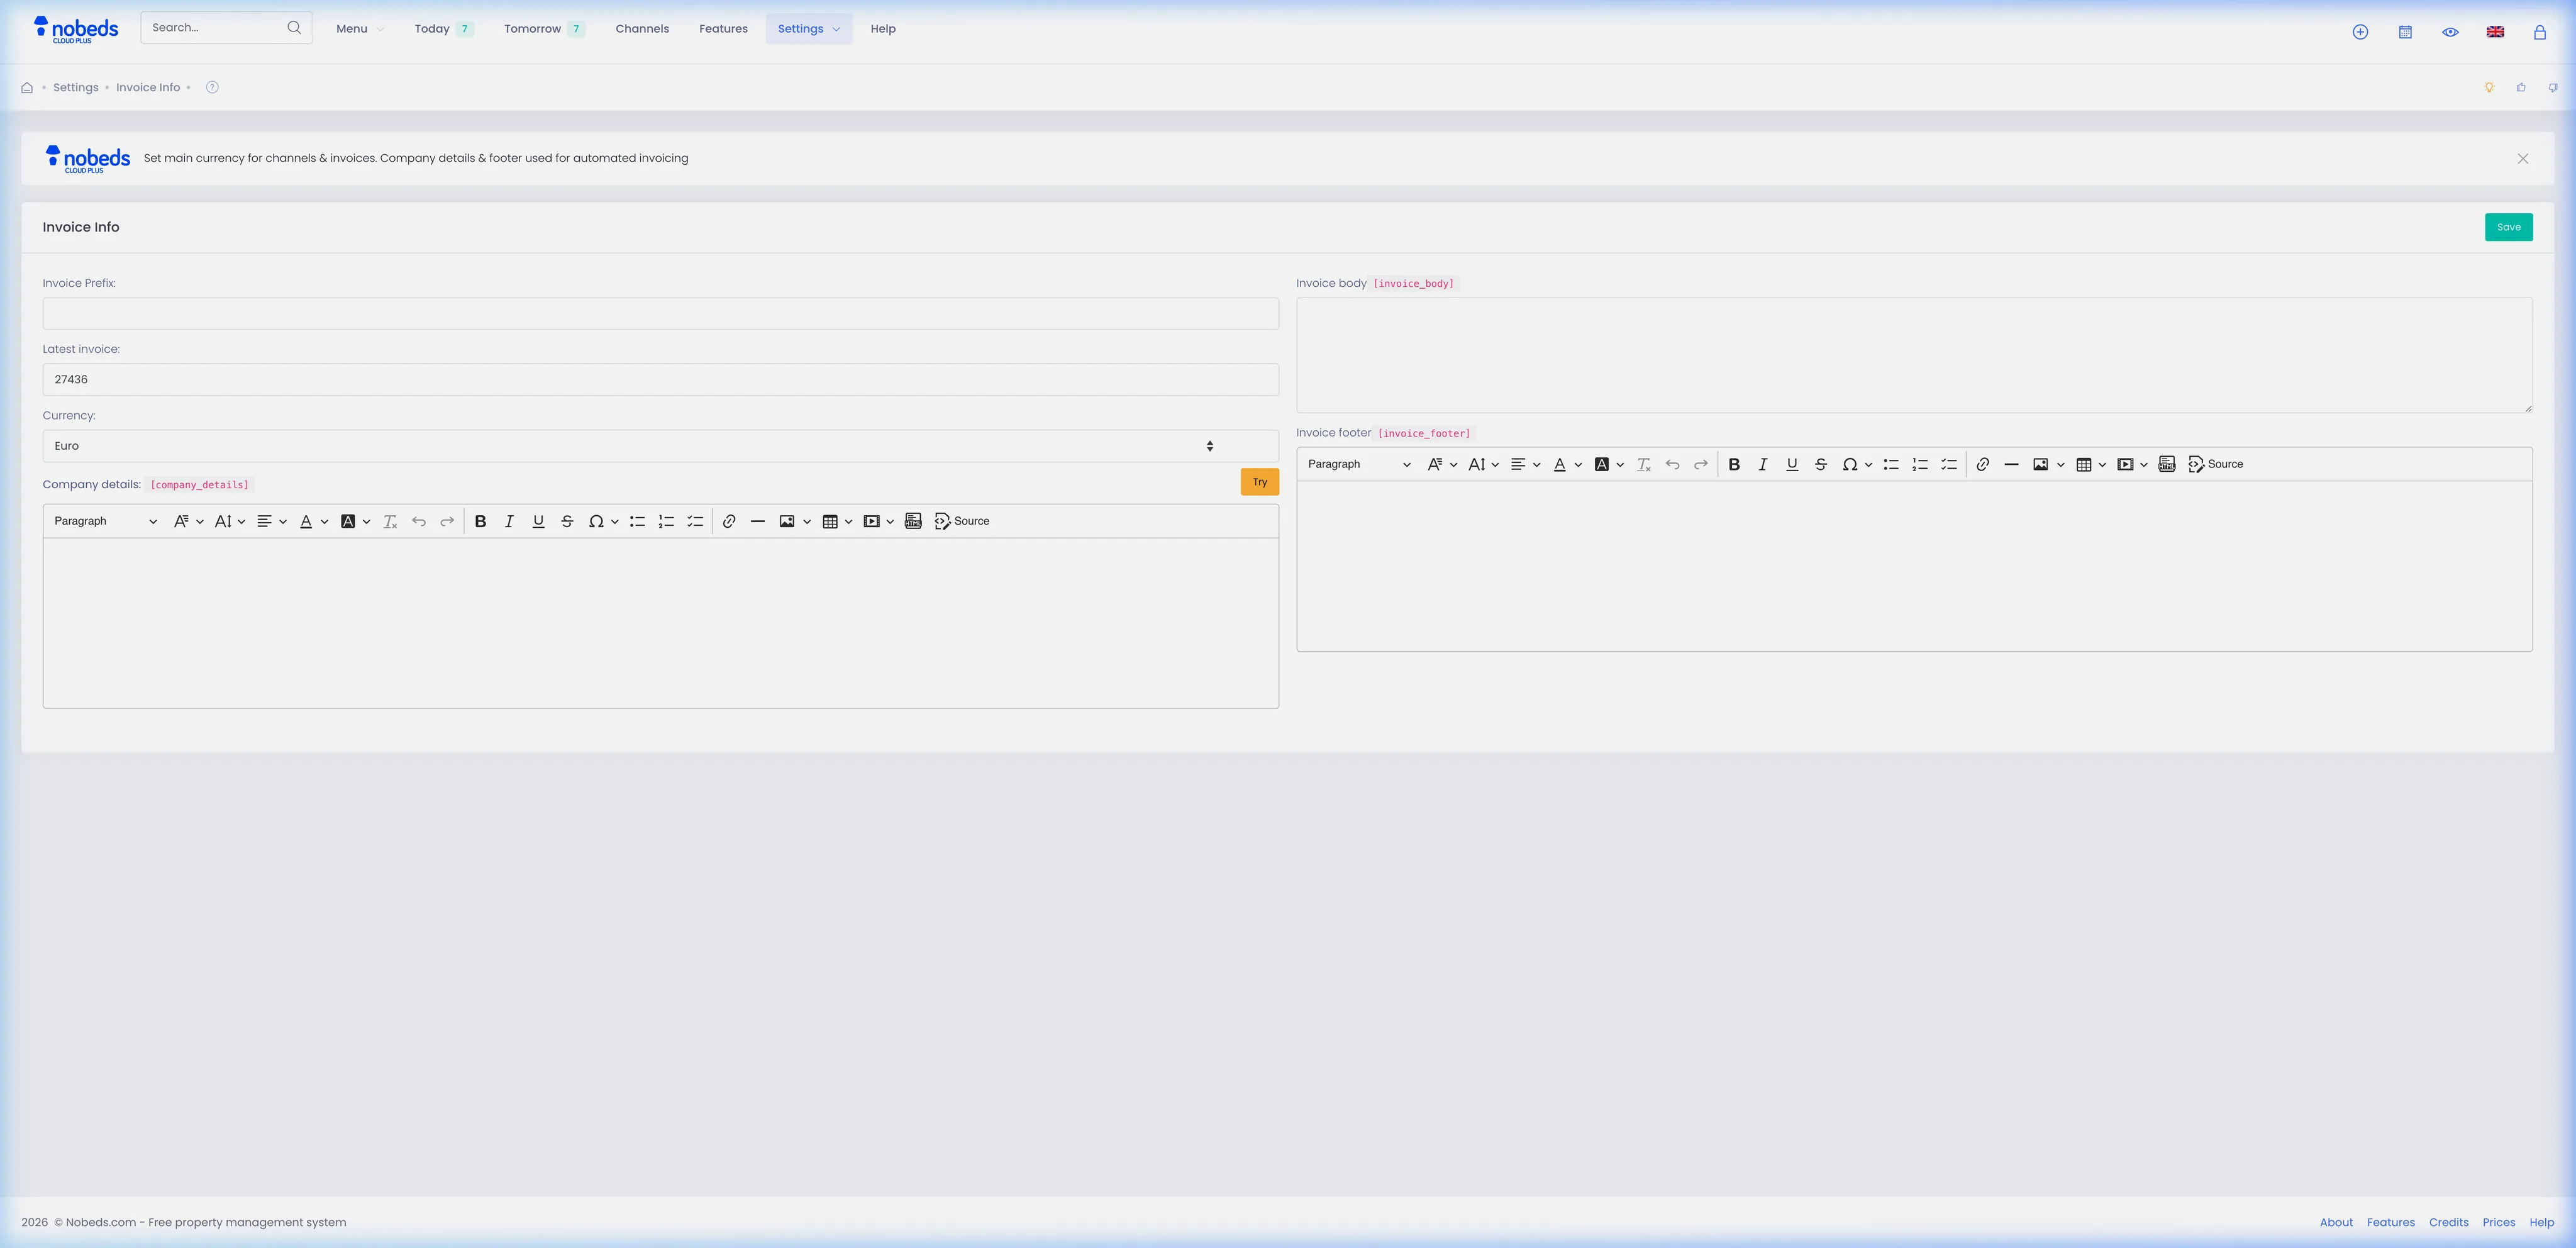Open special characters dropdown in Invoice footer
The width and height of the screenshot is (2576, 1248).
(x=1857, y=464)
